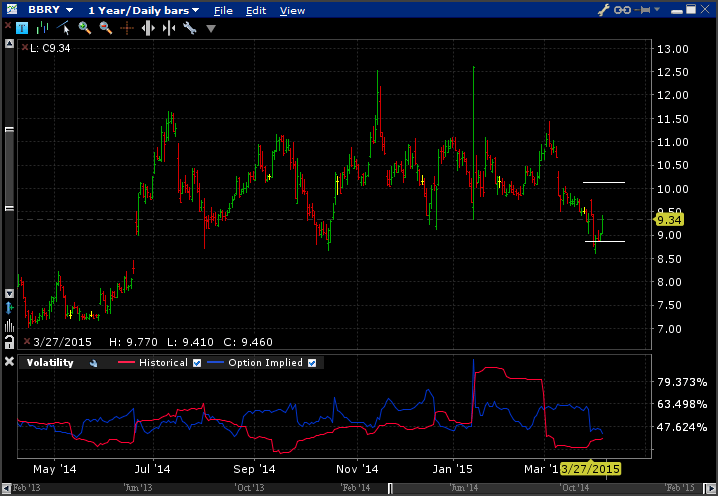Open the bar chart type icon

click(43, 28)
